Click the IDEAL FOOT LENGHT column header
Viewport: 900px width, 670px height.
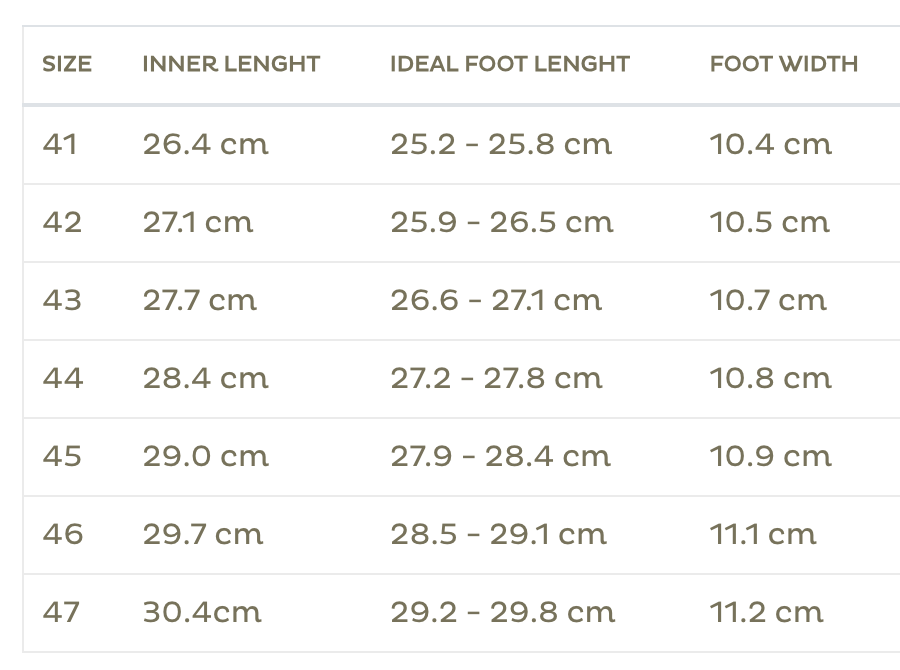tap(510, 65)
